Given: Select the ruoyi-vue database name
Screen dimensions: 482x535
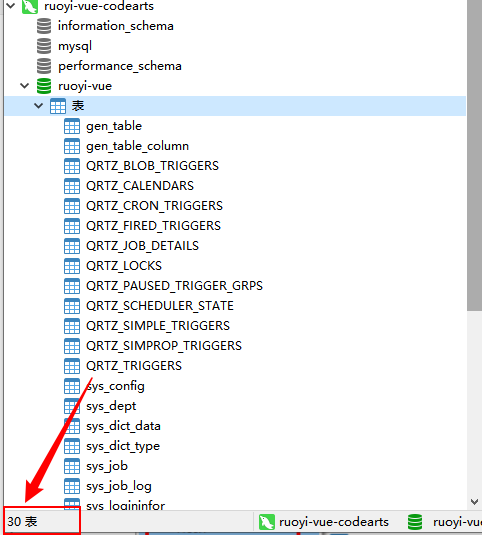Looking at the screenshot, I should click(85, 86).
